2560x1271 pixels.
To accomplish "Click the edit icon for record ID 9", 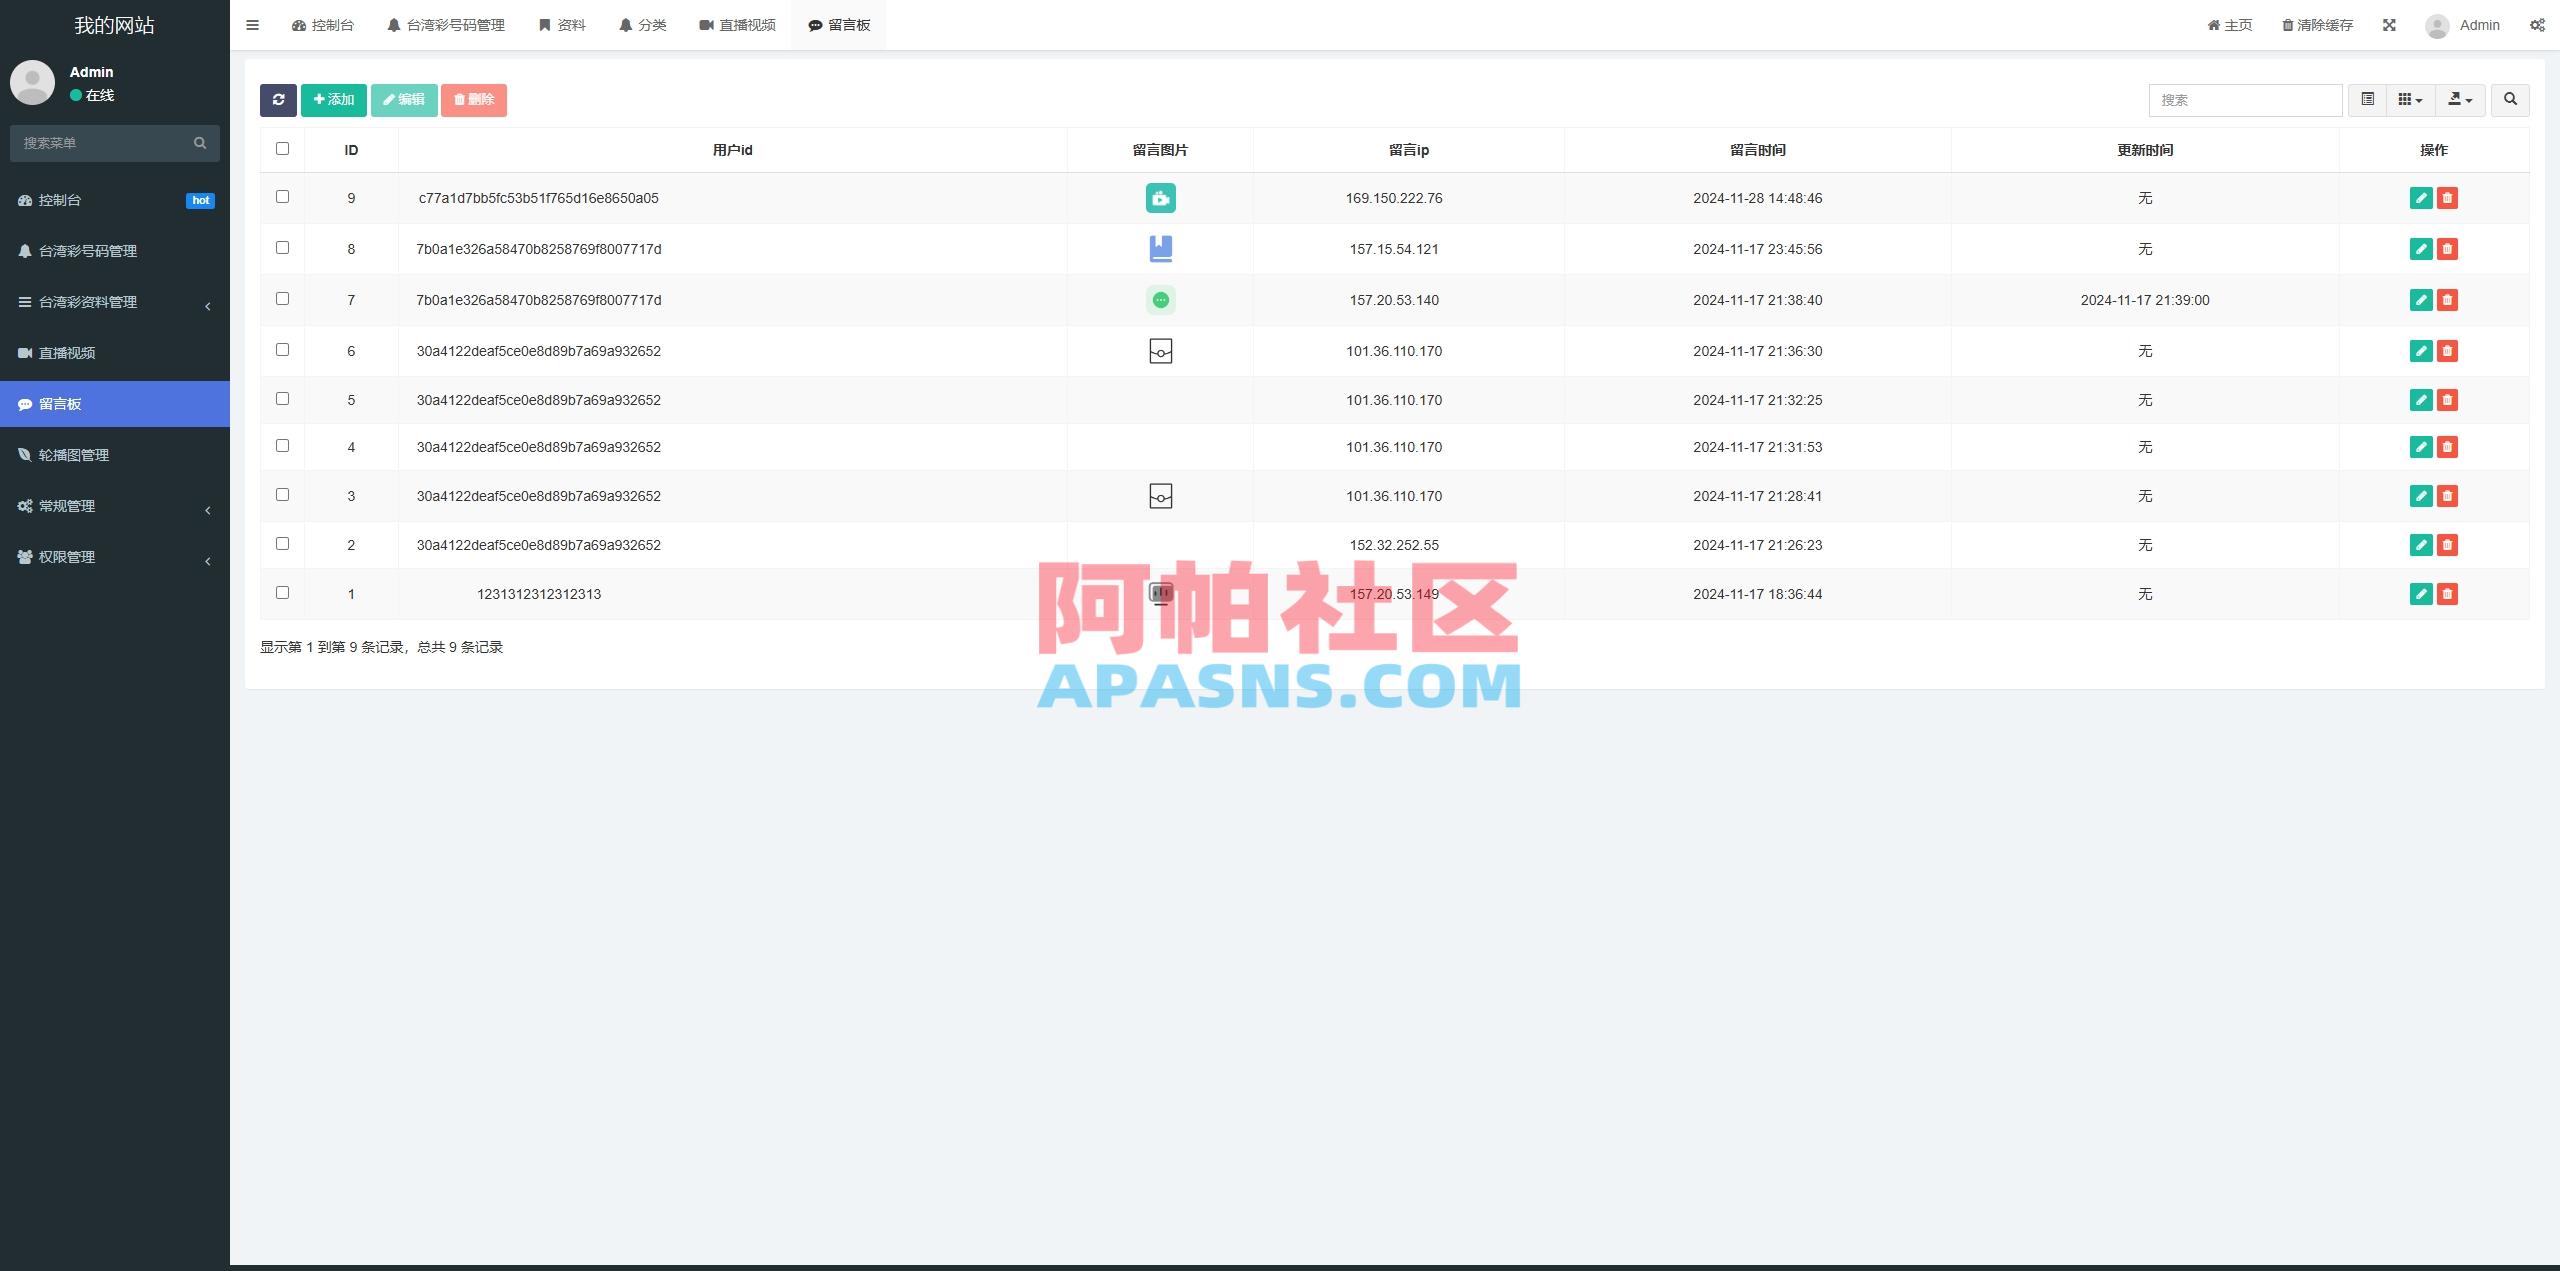I will (x=2420, y=198).
